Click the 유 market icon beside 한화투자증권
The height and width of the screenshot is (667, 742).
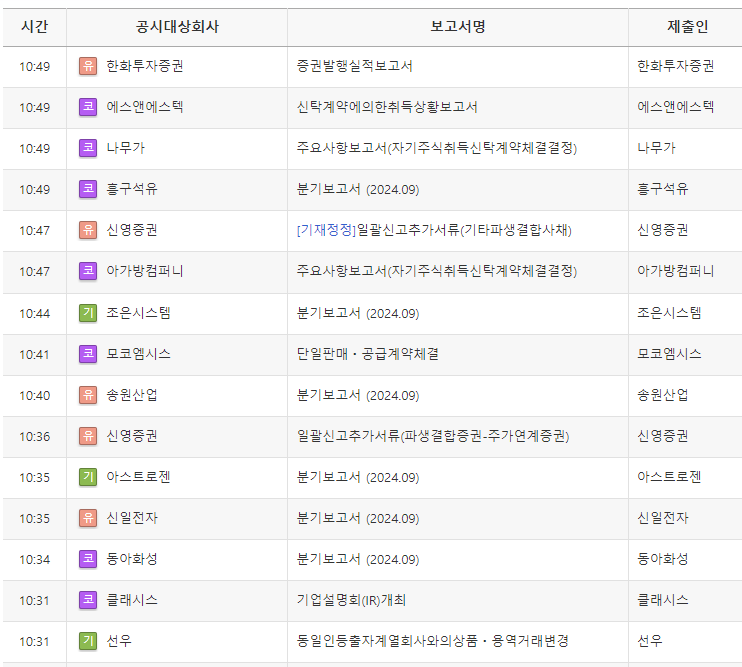88,66
